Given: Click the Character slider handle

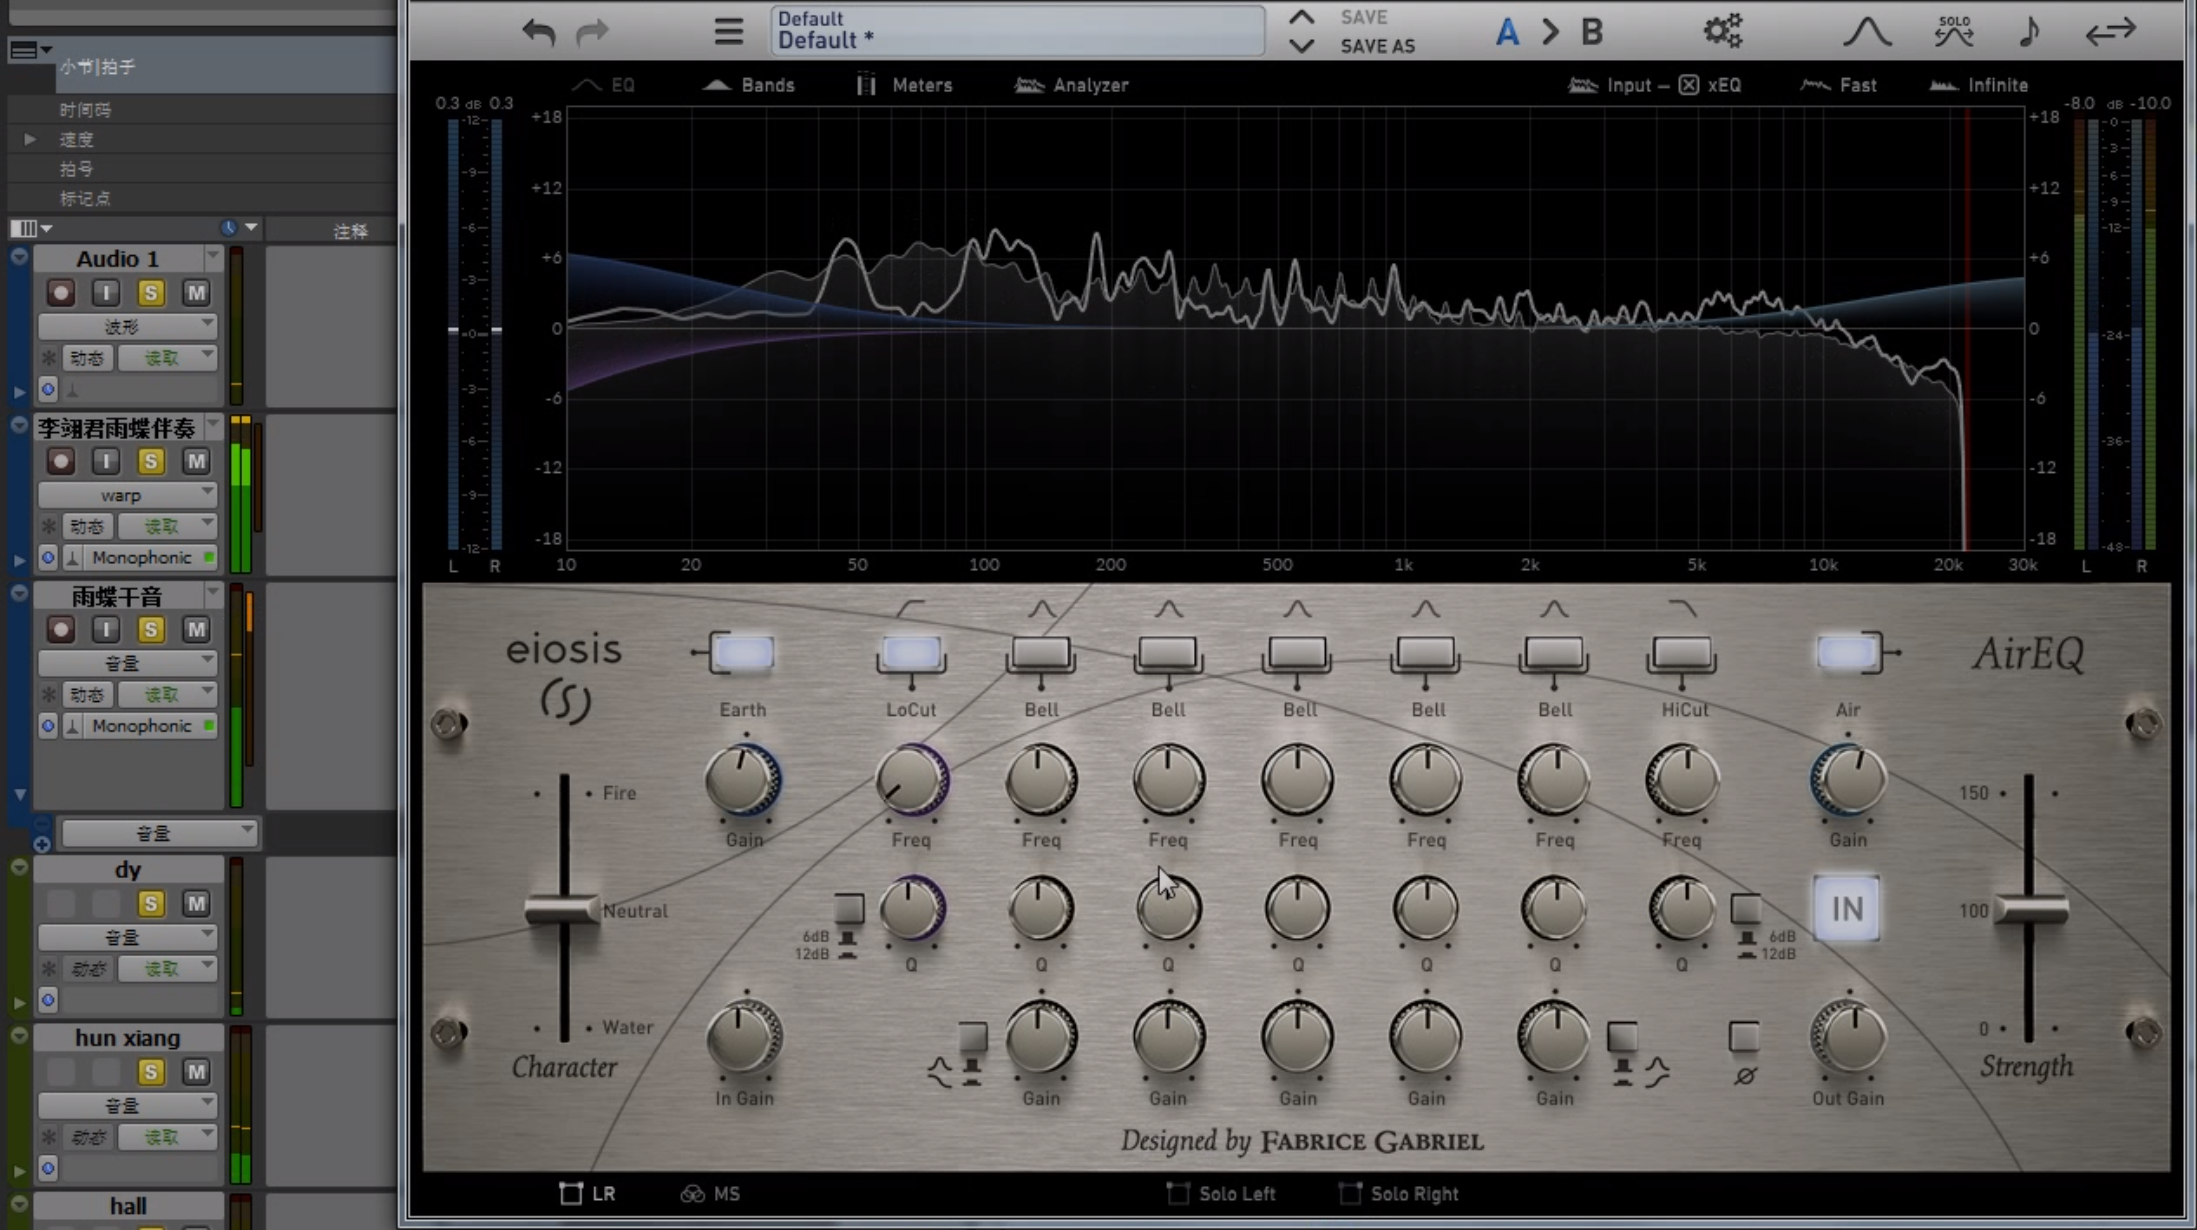Looking at the screenshot, I should coord(562,910).
